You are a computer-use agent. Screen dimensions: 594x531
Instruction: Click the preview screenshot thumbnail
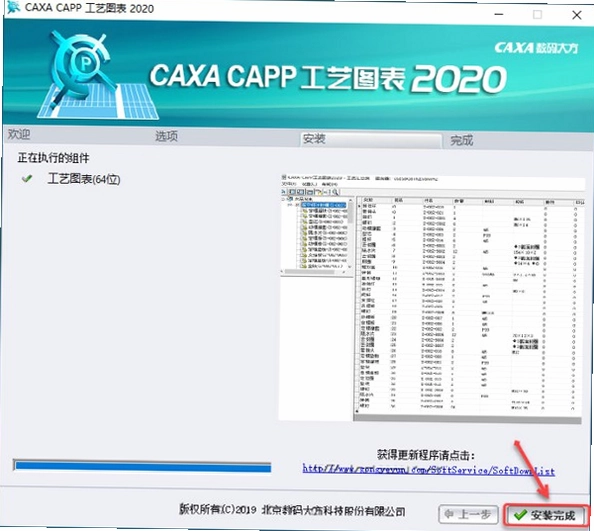pos(432,298)
